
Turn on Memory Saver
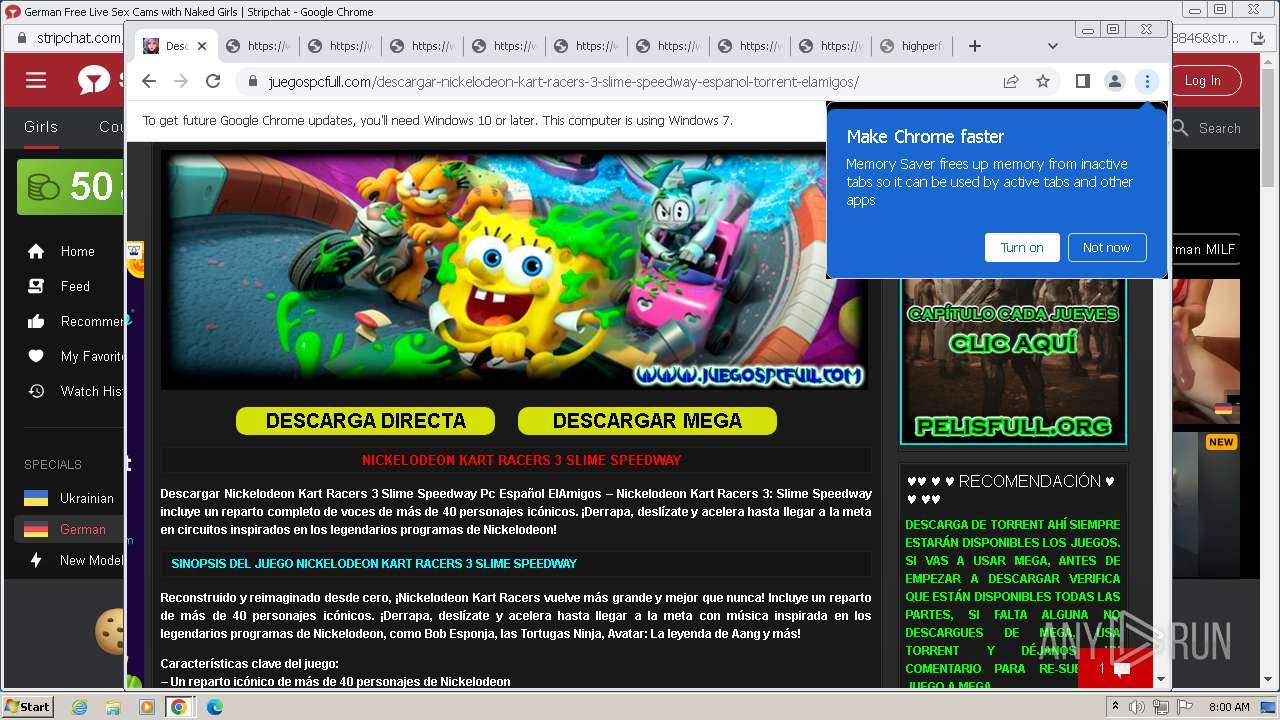[1022, 247]
